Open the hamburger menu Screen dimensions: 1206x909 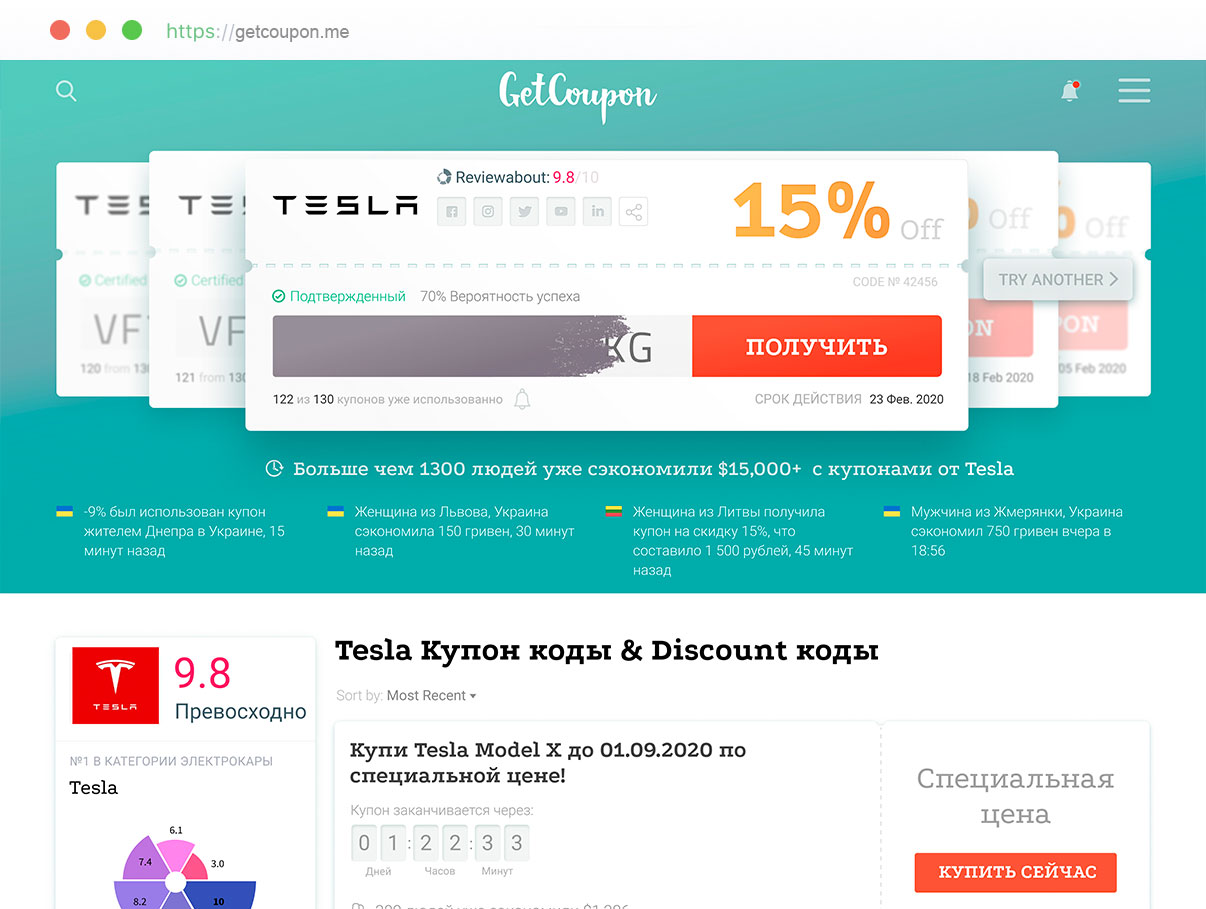coord(1134,91)
